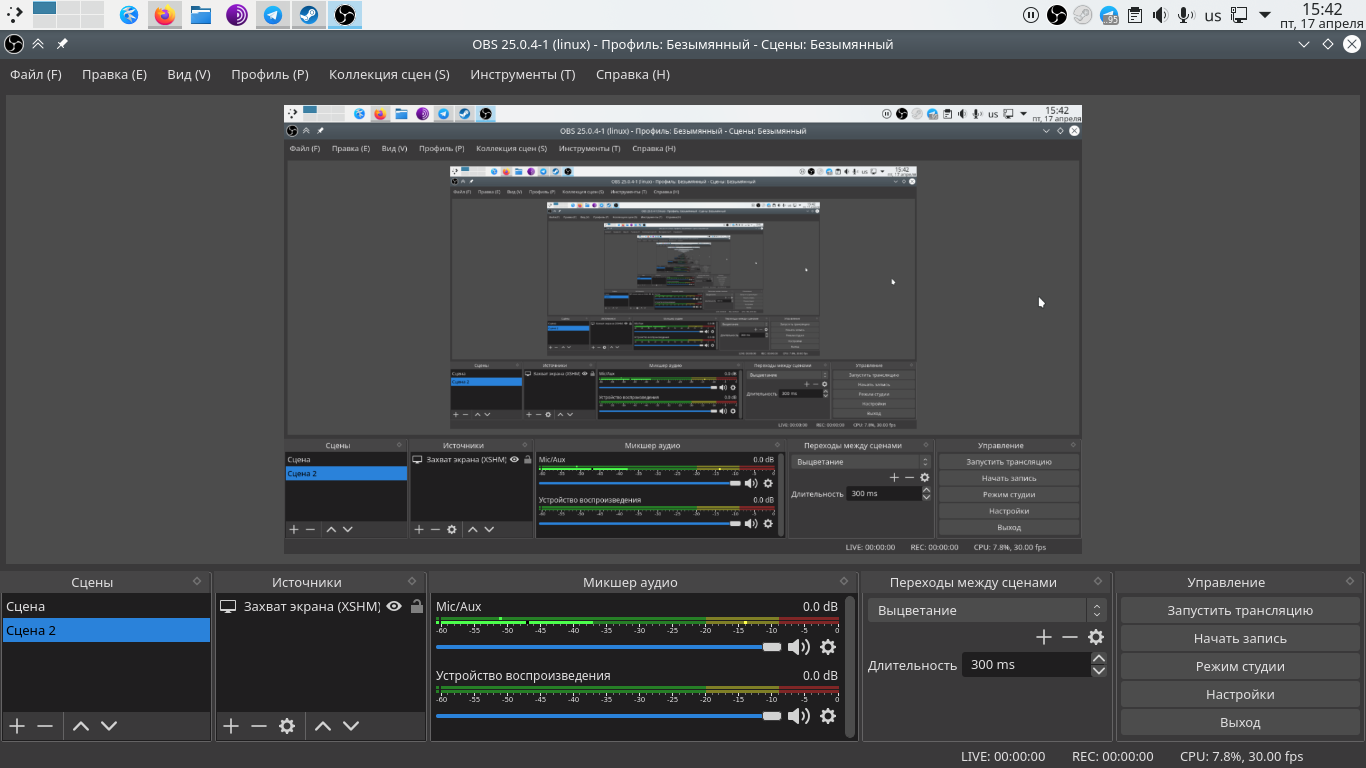Hide the Захват экрана source with eye
This screenshot has height=768, width=1366.
click(x=394, y=606)
